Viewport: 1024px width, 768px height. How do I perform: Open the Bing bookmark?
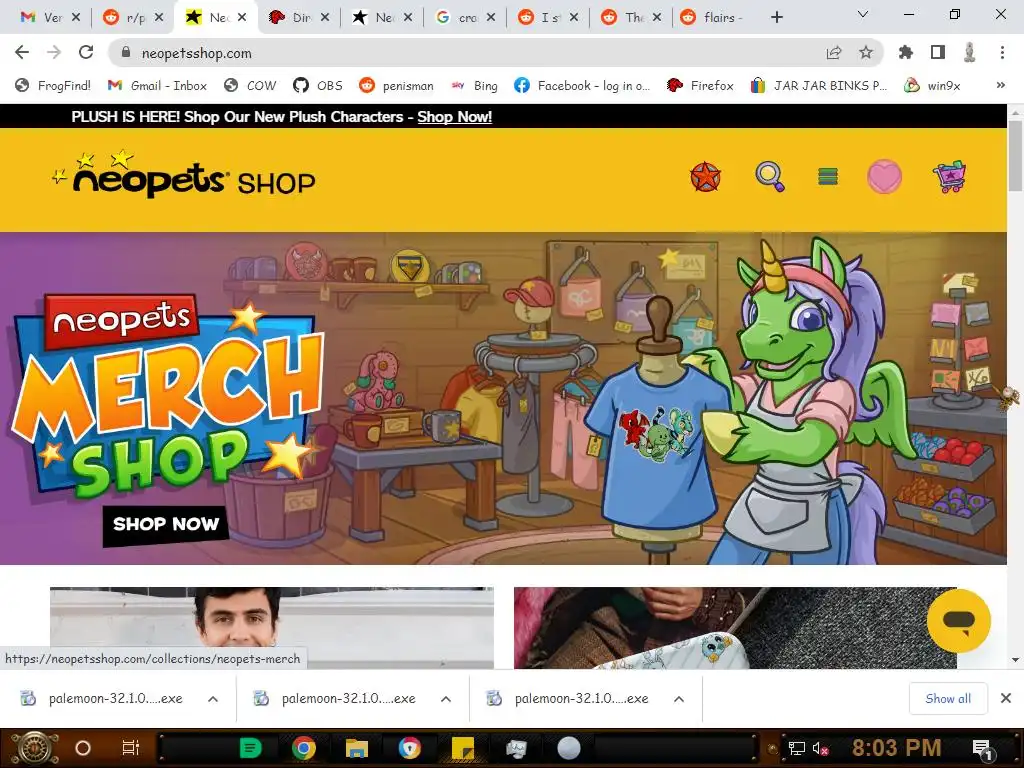(x=475, y=86)
